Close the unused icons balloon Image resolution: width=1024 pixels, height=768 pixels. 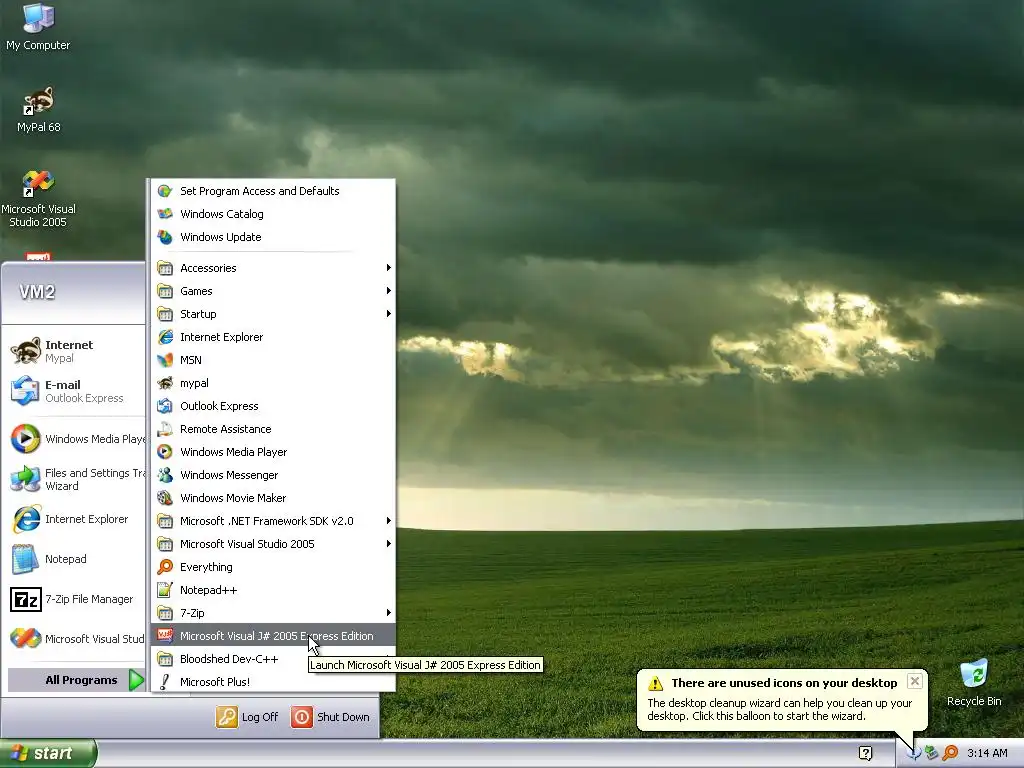click(x=915, y=681)
